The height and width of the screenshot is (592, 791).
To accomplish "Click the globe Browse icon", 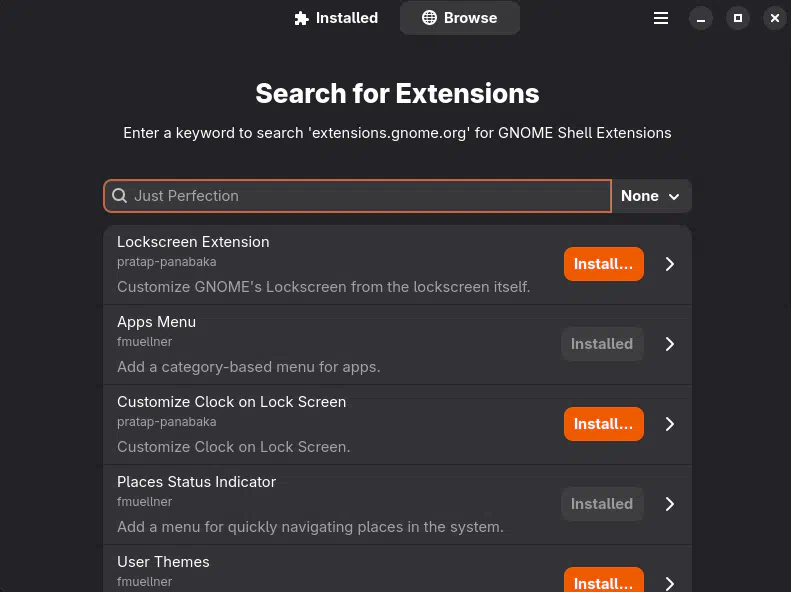I will point(429,18).
